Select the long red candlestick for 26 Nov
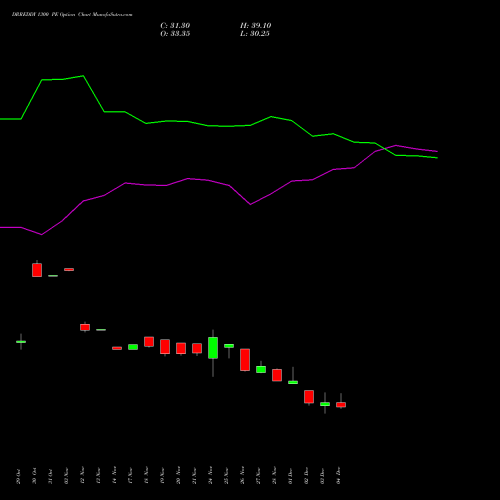500x500 pixels. click(x=245, y=360)
